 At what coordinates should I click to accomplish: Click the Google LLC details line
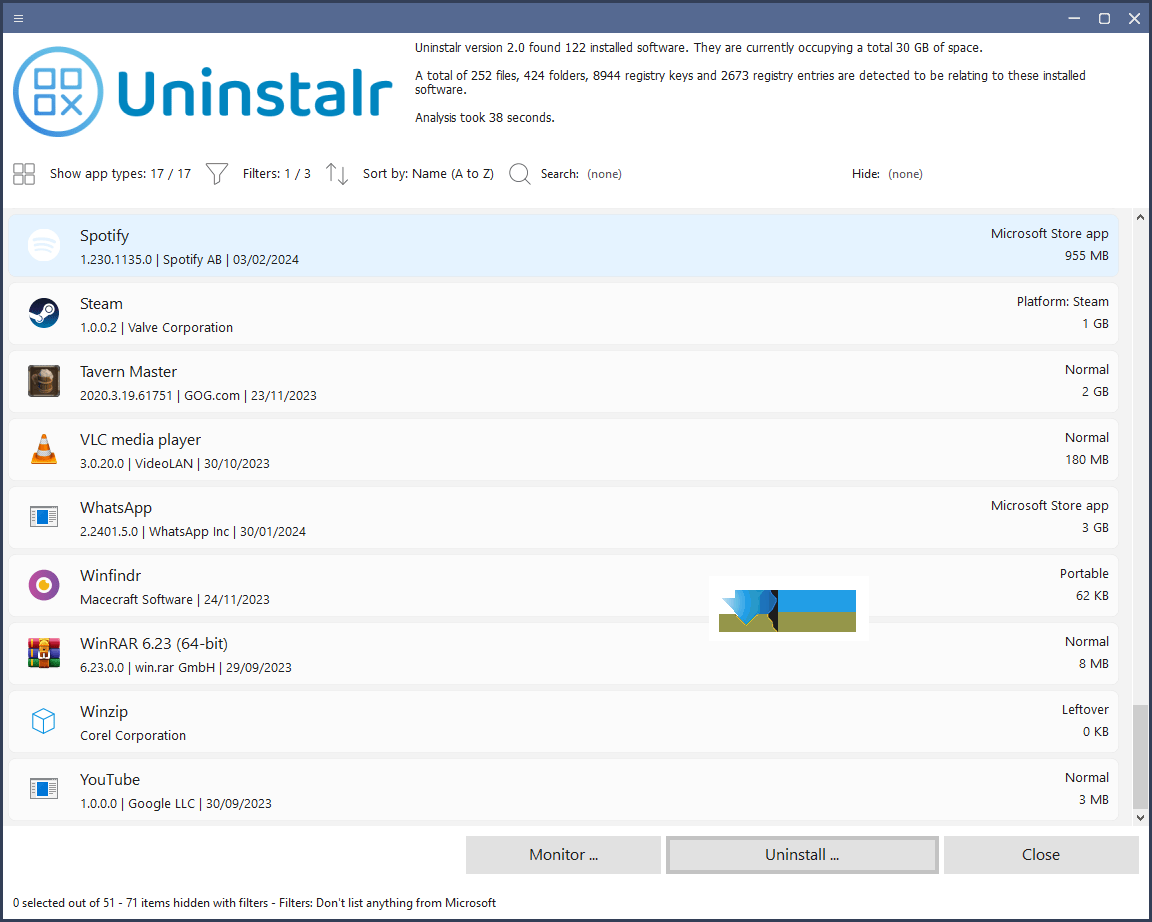pyautogui.click(x=176, y=804)
